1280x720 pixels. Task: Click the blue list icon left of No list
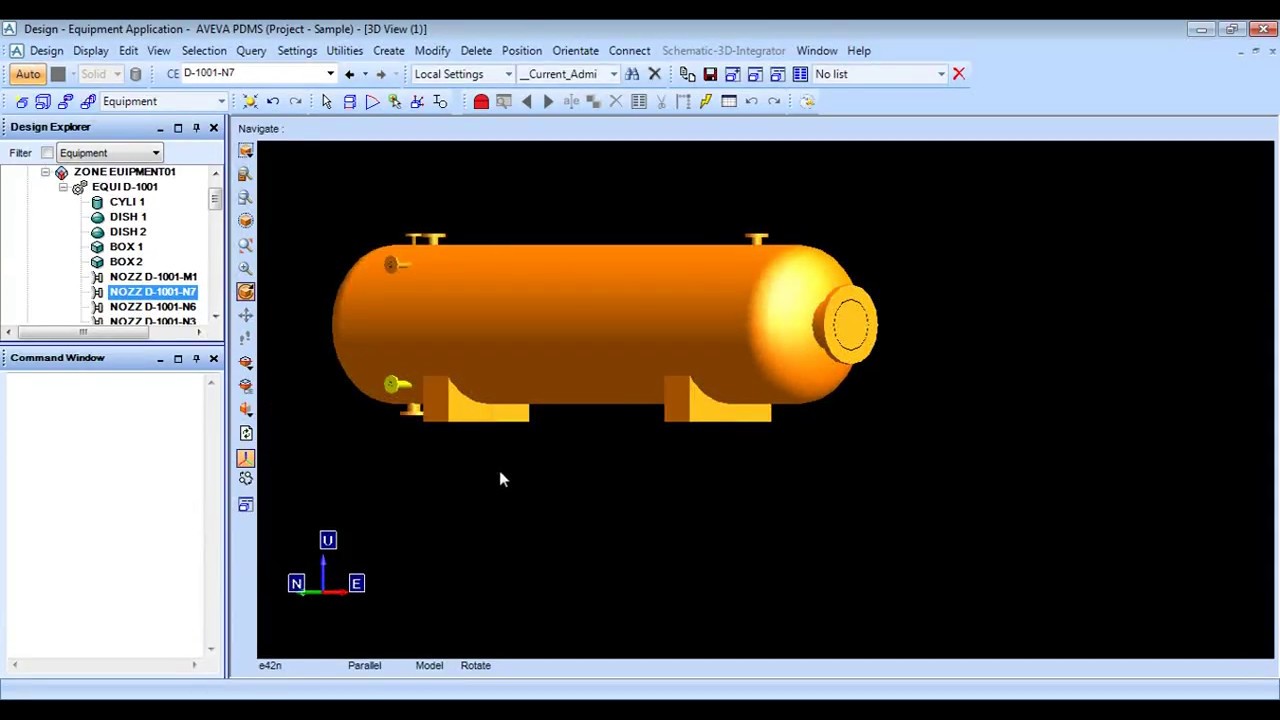800,74
